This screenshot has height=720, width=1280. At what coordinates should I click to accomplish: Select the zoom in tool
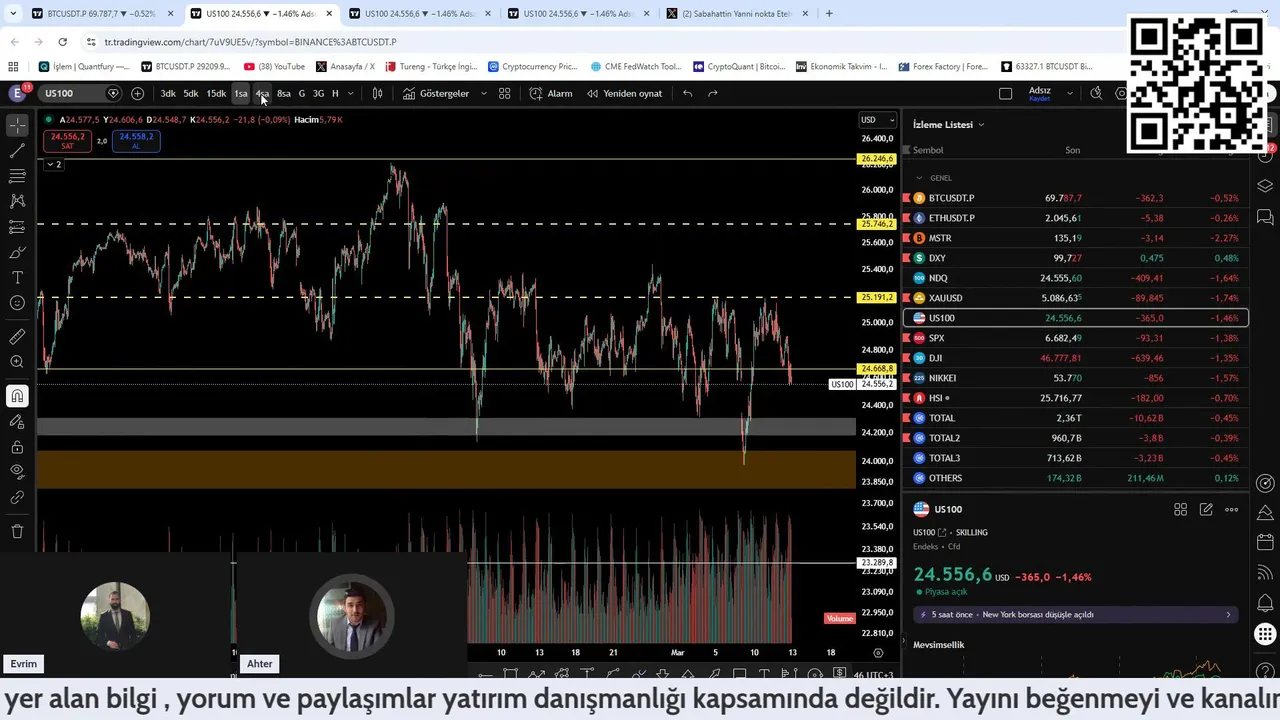(17, 362)
